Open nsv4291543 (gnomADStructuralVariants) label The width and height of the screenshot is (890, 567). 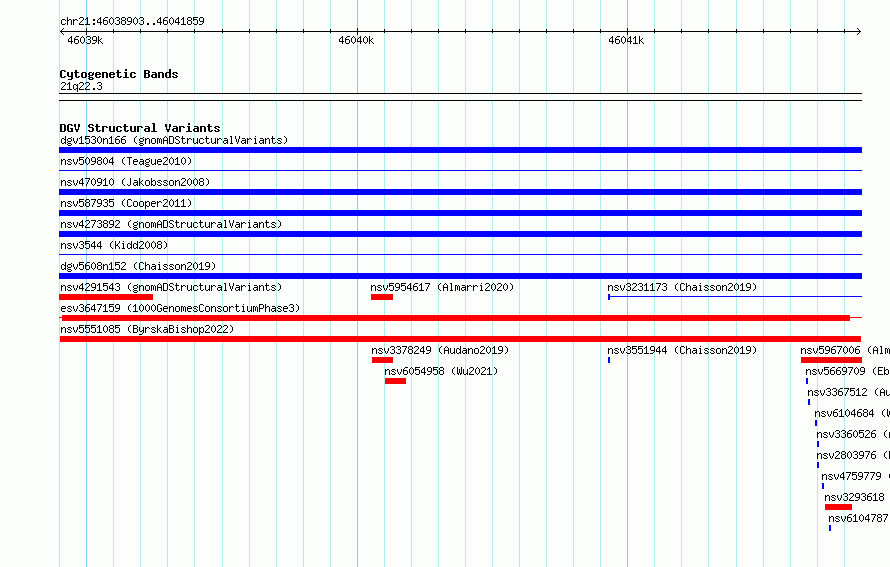pyautogui.click(x=171, y=287)
